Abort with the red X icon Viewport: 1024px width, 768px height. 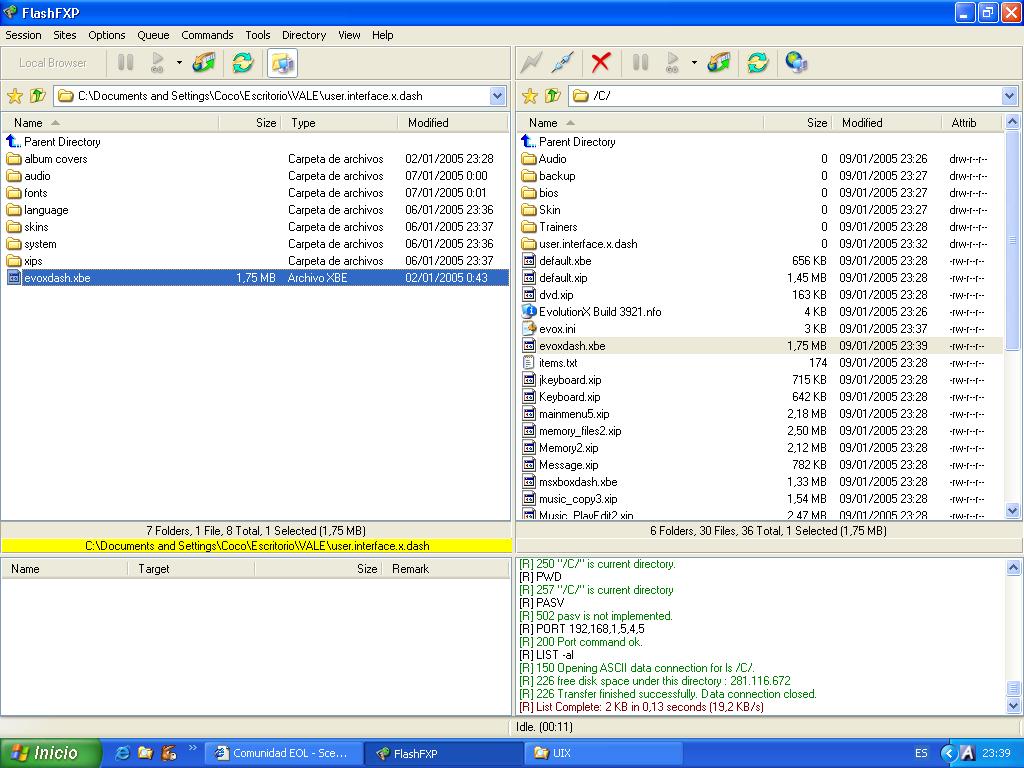(601, 63)
